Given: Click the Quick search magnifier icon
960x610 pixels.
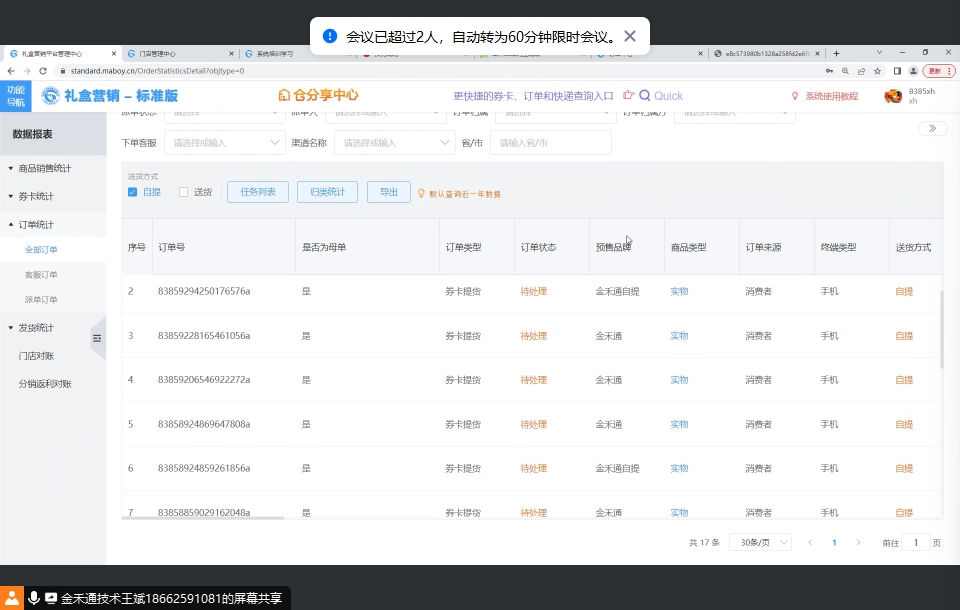Looking at the screenshot, I should tap(645, 96).
